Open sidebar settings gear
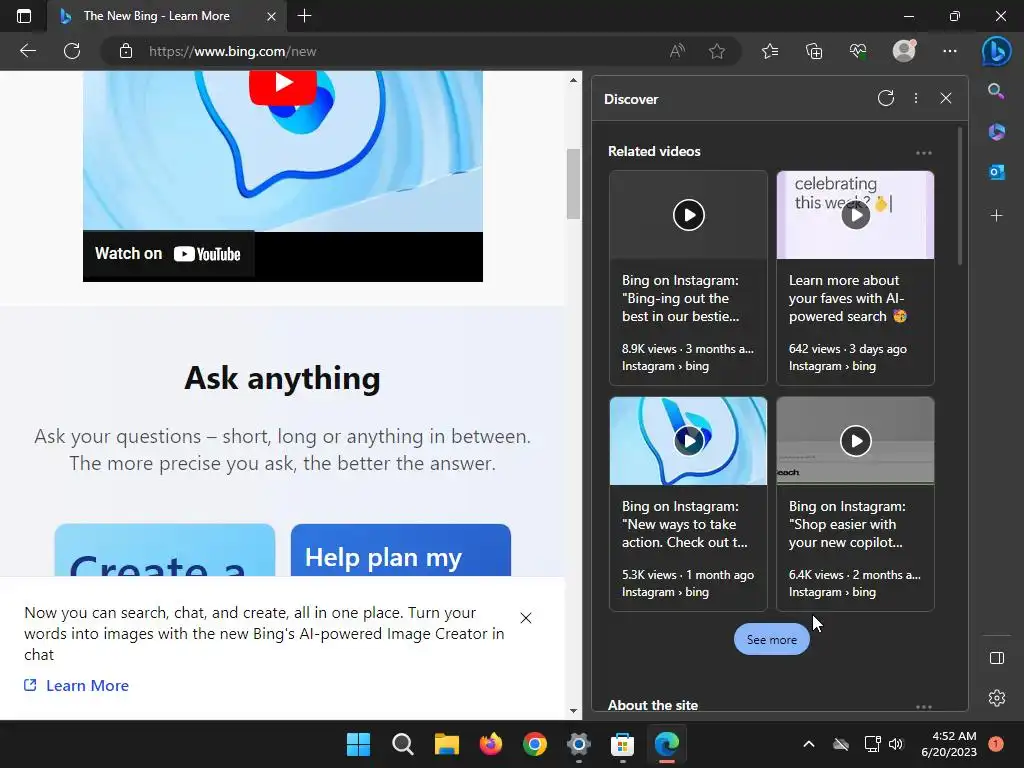 tap(997, 698)
